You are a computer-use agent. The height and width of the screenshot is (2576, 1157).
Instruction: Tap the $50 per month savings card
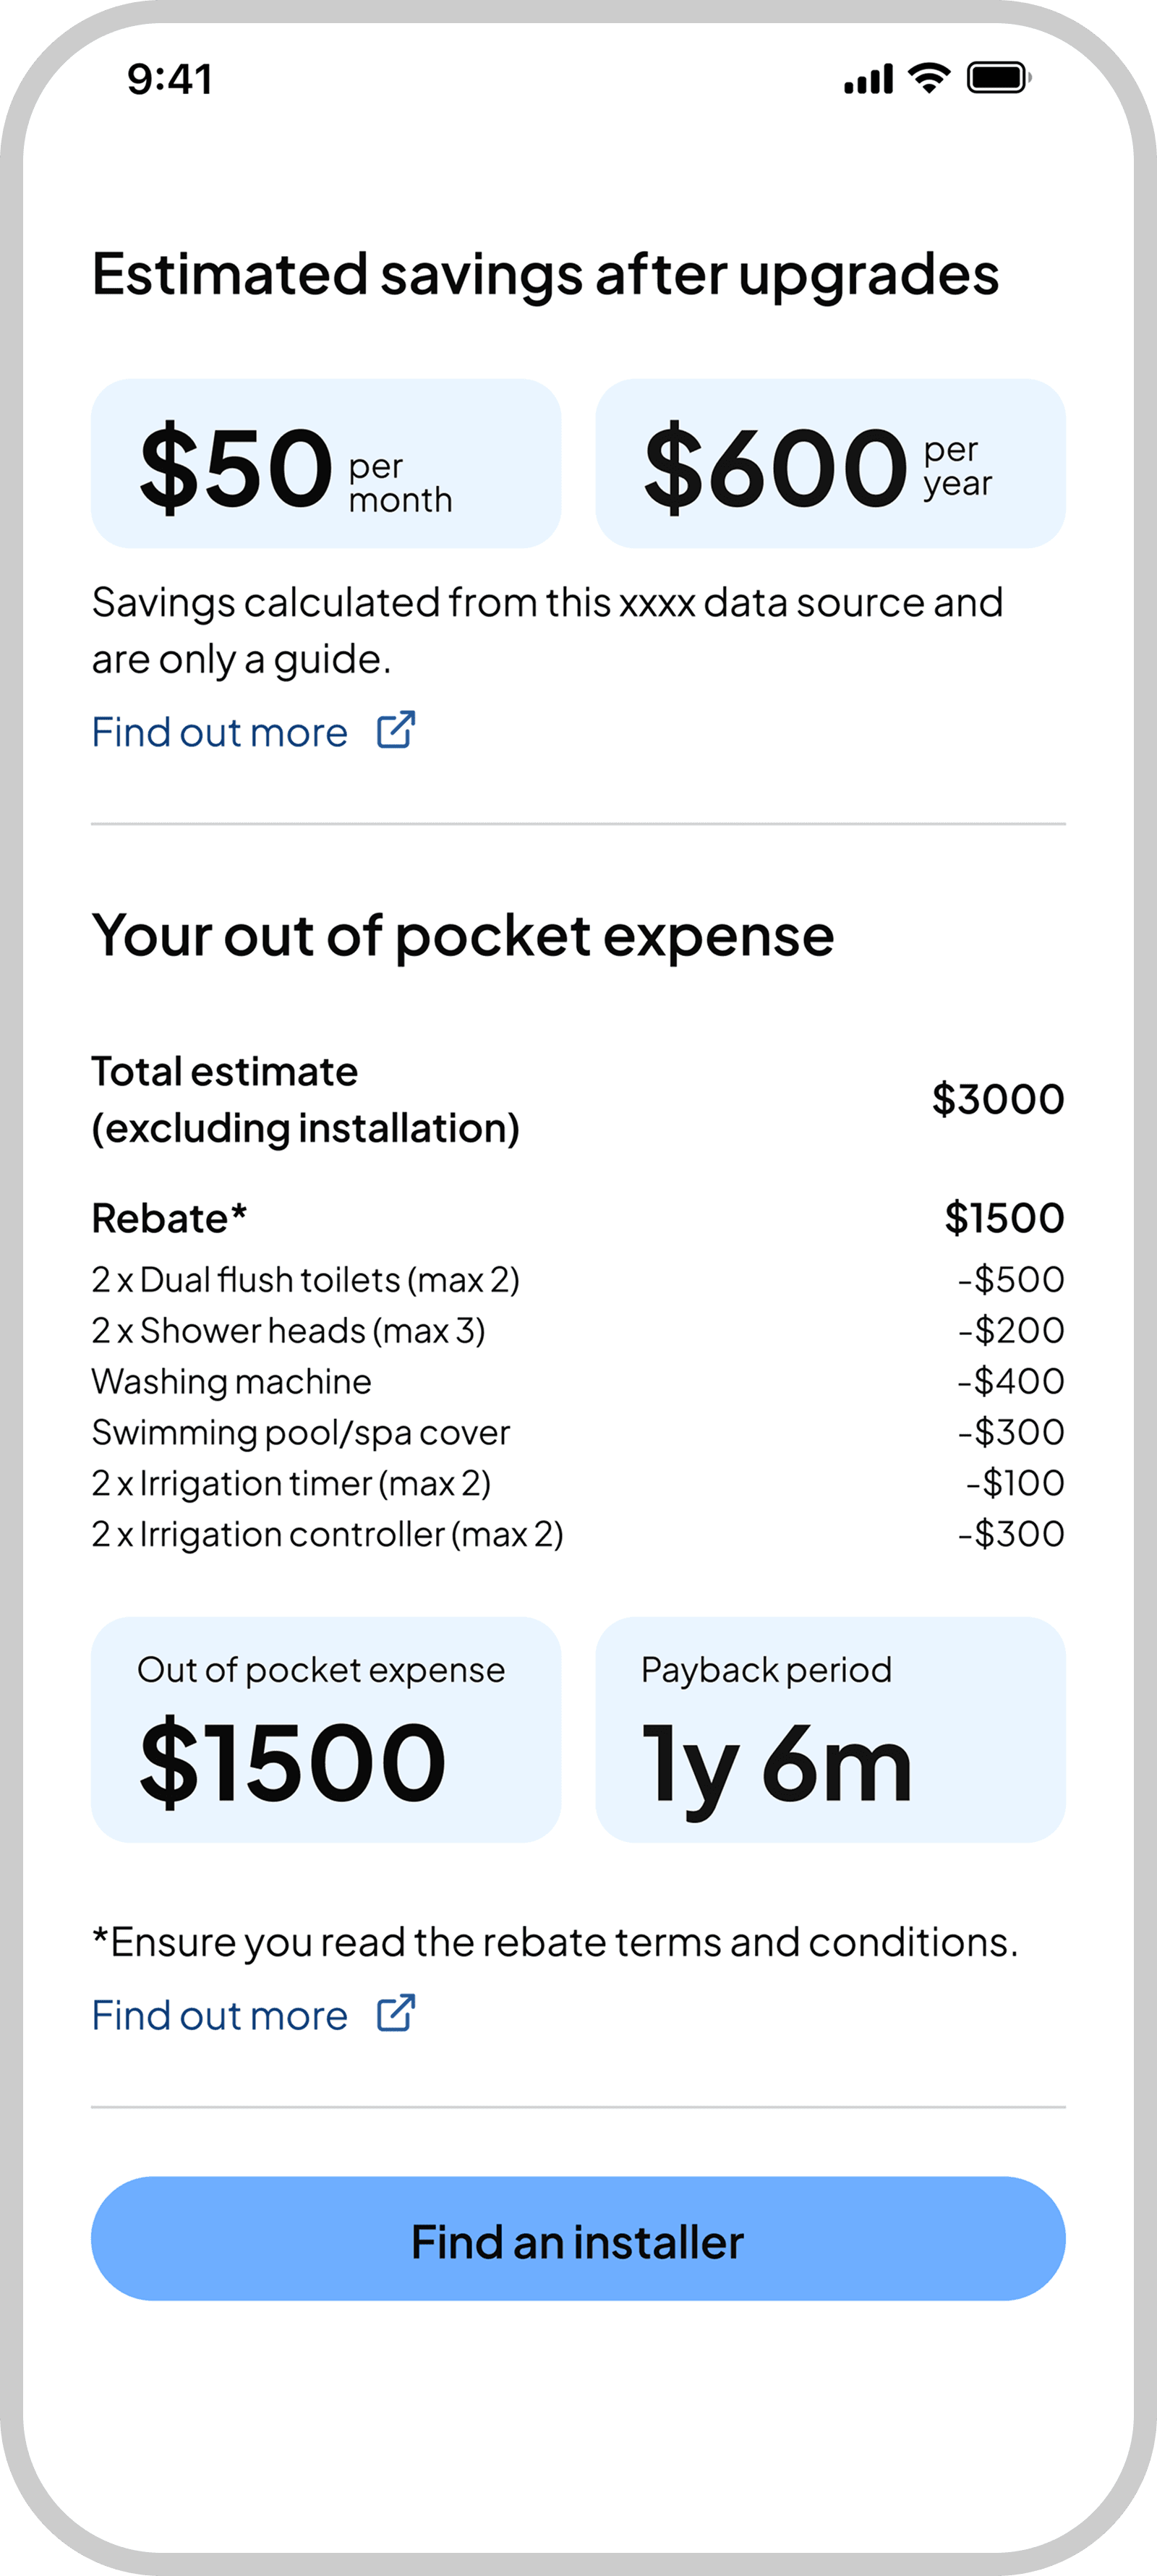[326, 464]
